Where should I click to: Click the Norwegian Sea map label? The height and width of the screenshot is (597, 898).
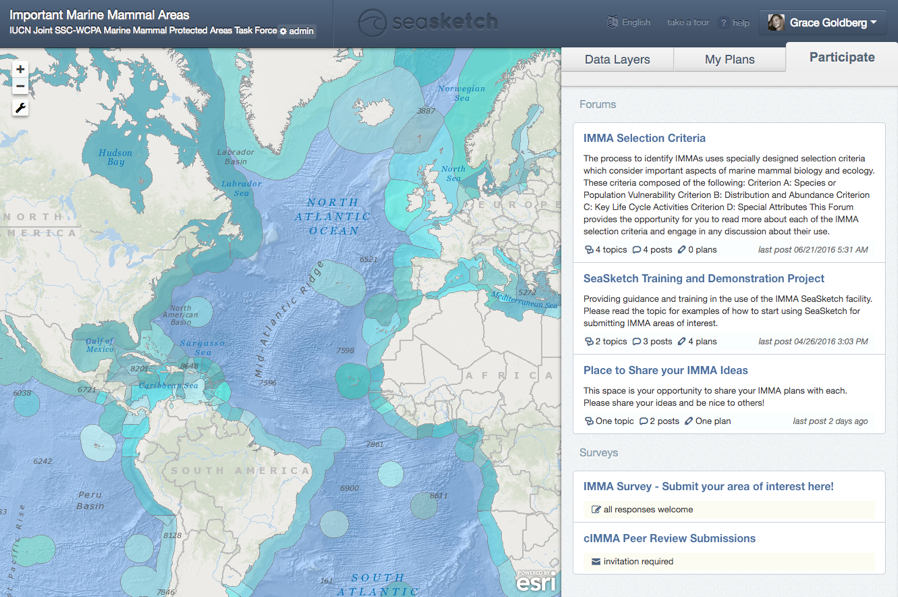(461, 93)
